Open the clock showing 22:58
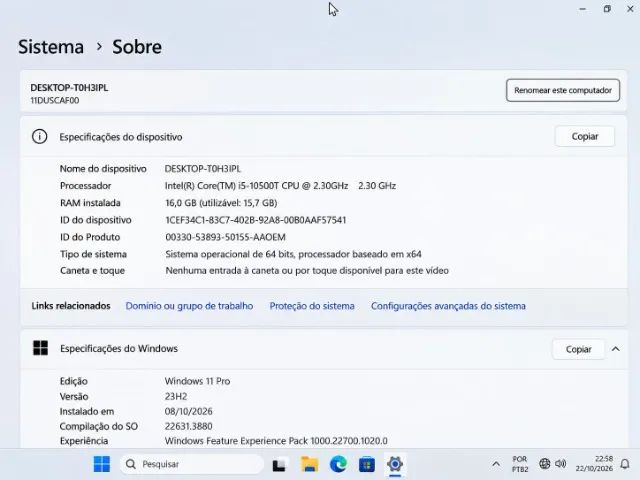 click(594, 464)
